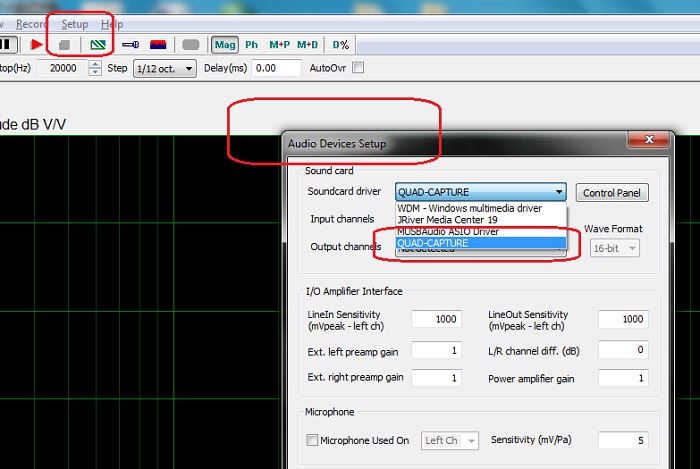Enable the AutoOvr checkbox
Image resolution: width=700 pixels, height=469 pixels.
tap(358, 68)
